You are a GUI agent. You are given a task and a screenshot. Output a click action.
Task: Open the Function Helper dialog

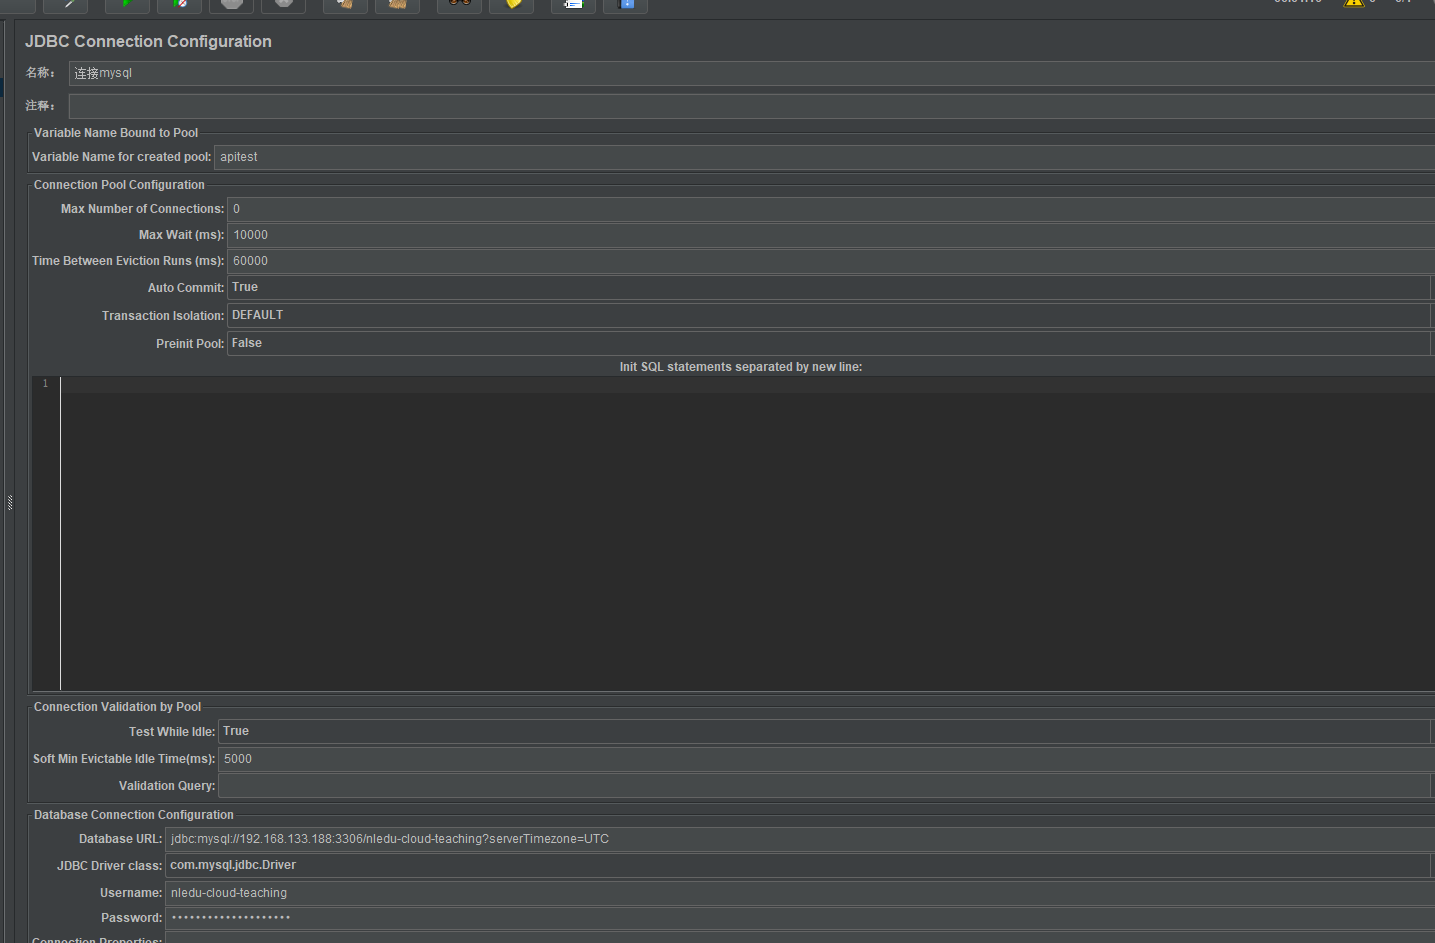573,4
